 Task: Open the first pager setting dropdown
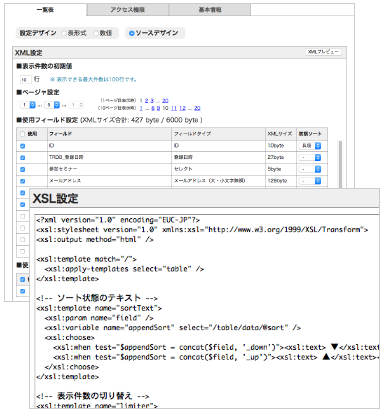(28, 105)
